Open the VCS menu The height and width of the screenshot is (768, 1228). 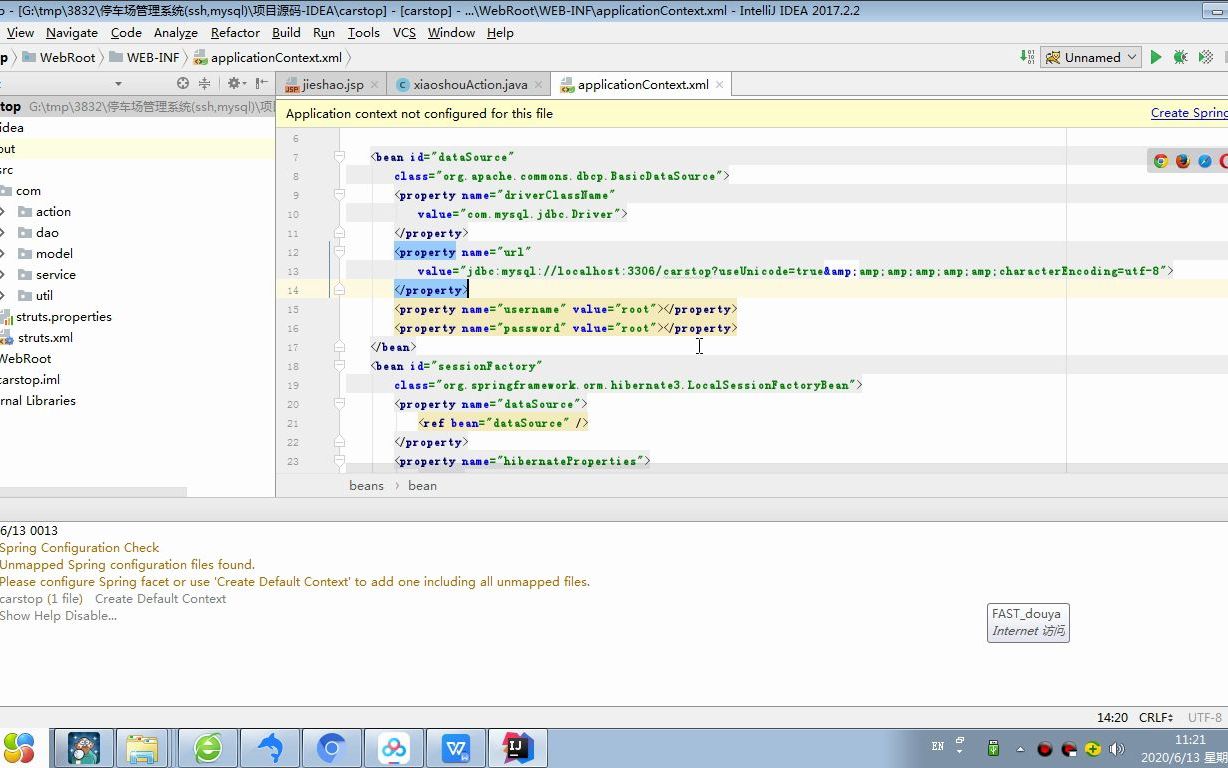point(404,32)
